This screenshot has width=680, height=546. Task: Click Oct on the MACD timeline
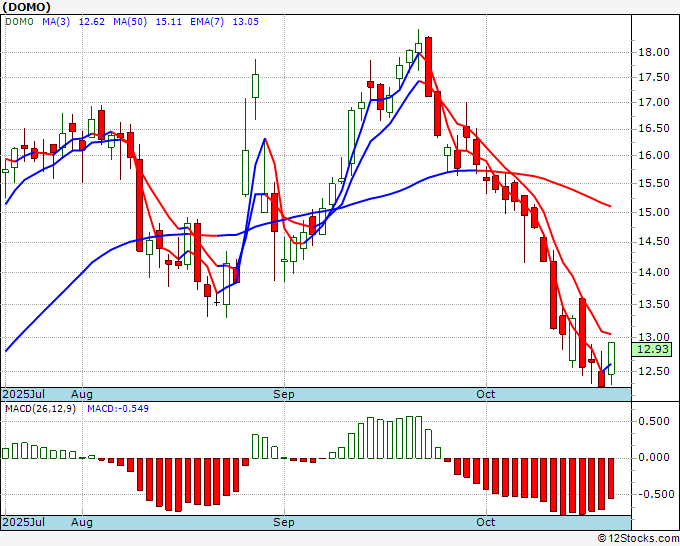tap(486, 522)
